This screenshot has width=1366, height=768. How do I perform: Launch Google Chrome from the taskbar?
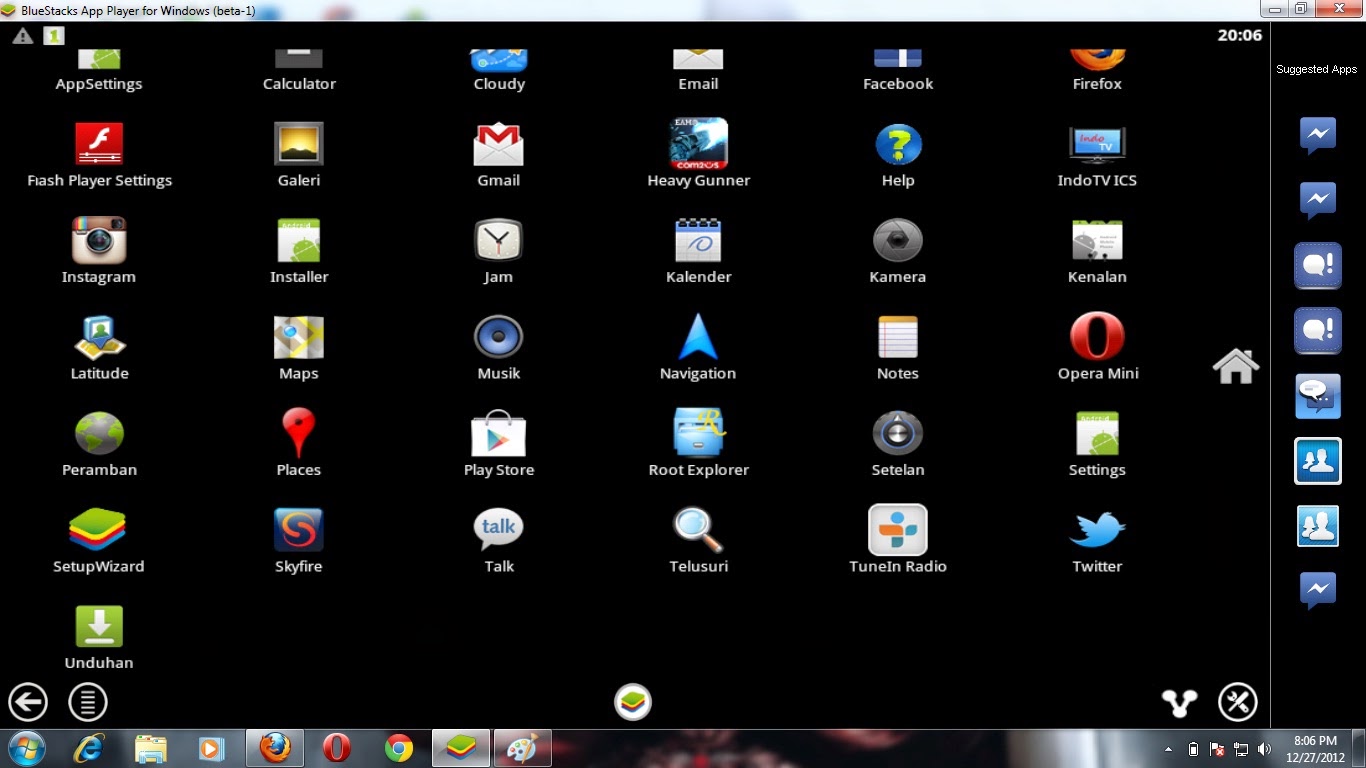coord(399,748)
